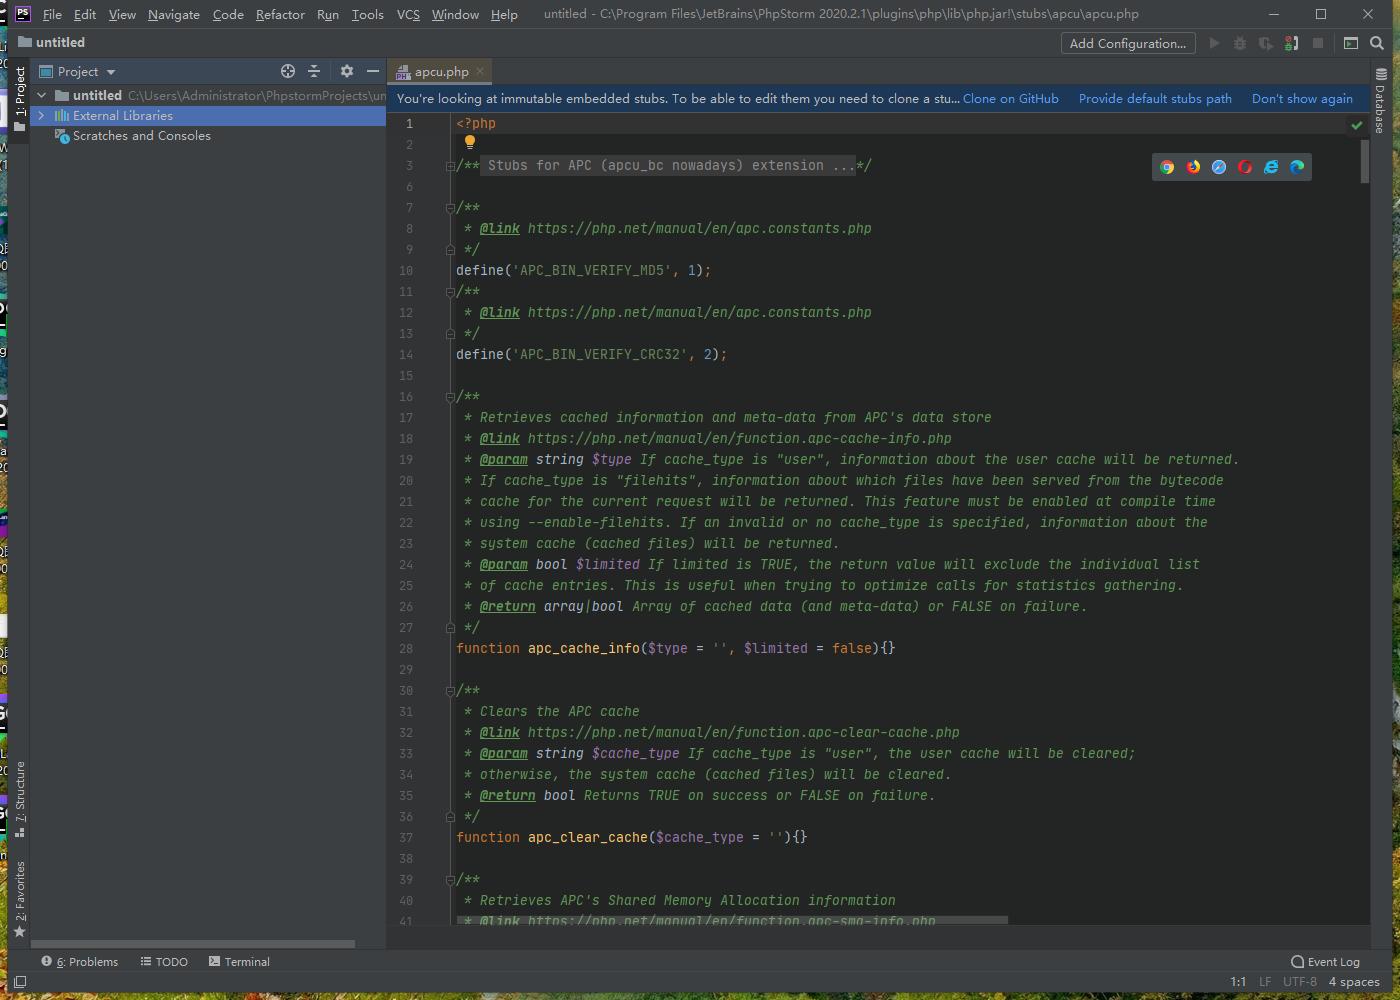1400x1000 pixels.
Task: Open file preview in Firefox browser icon
Action: (x=1193, y=167)
